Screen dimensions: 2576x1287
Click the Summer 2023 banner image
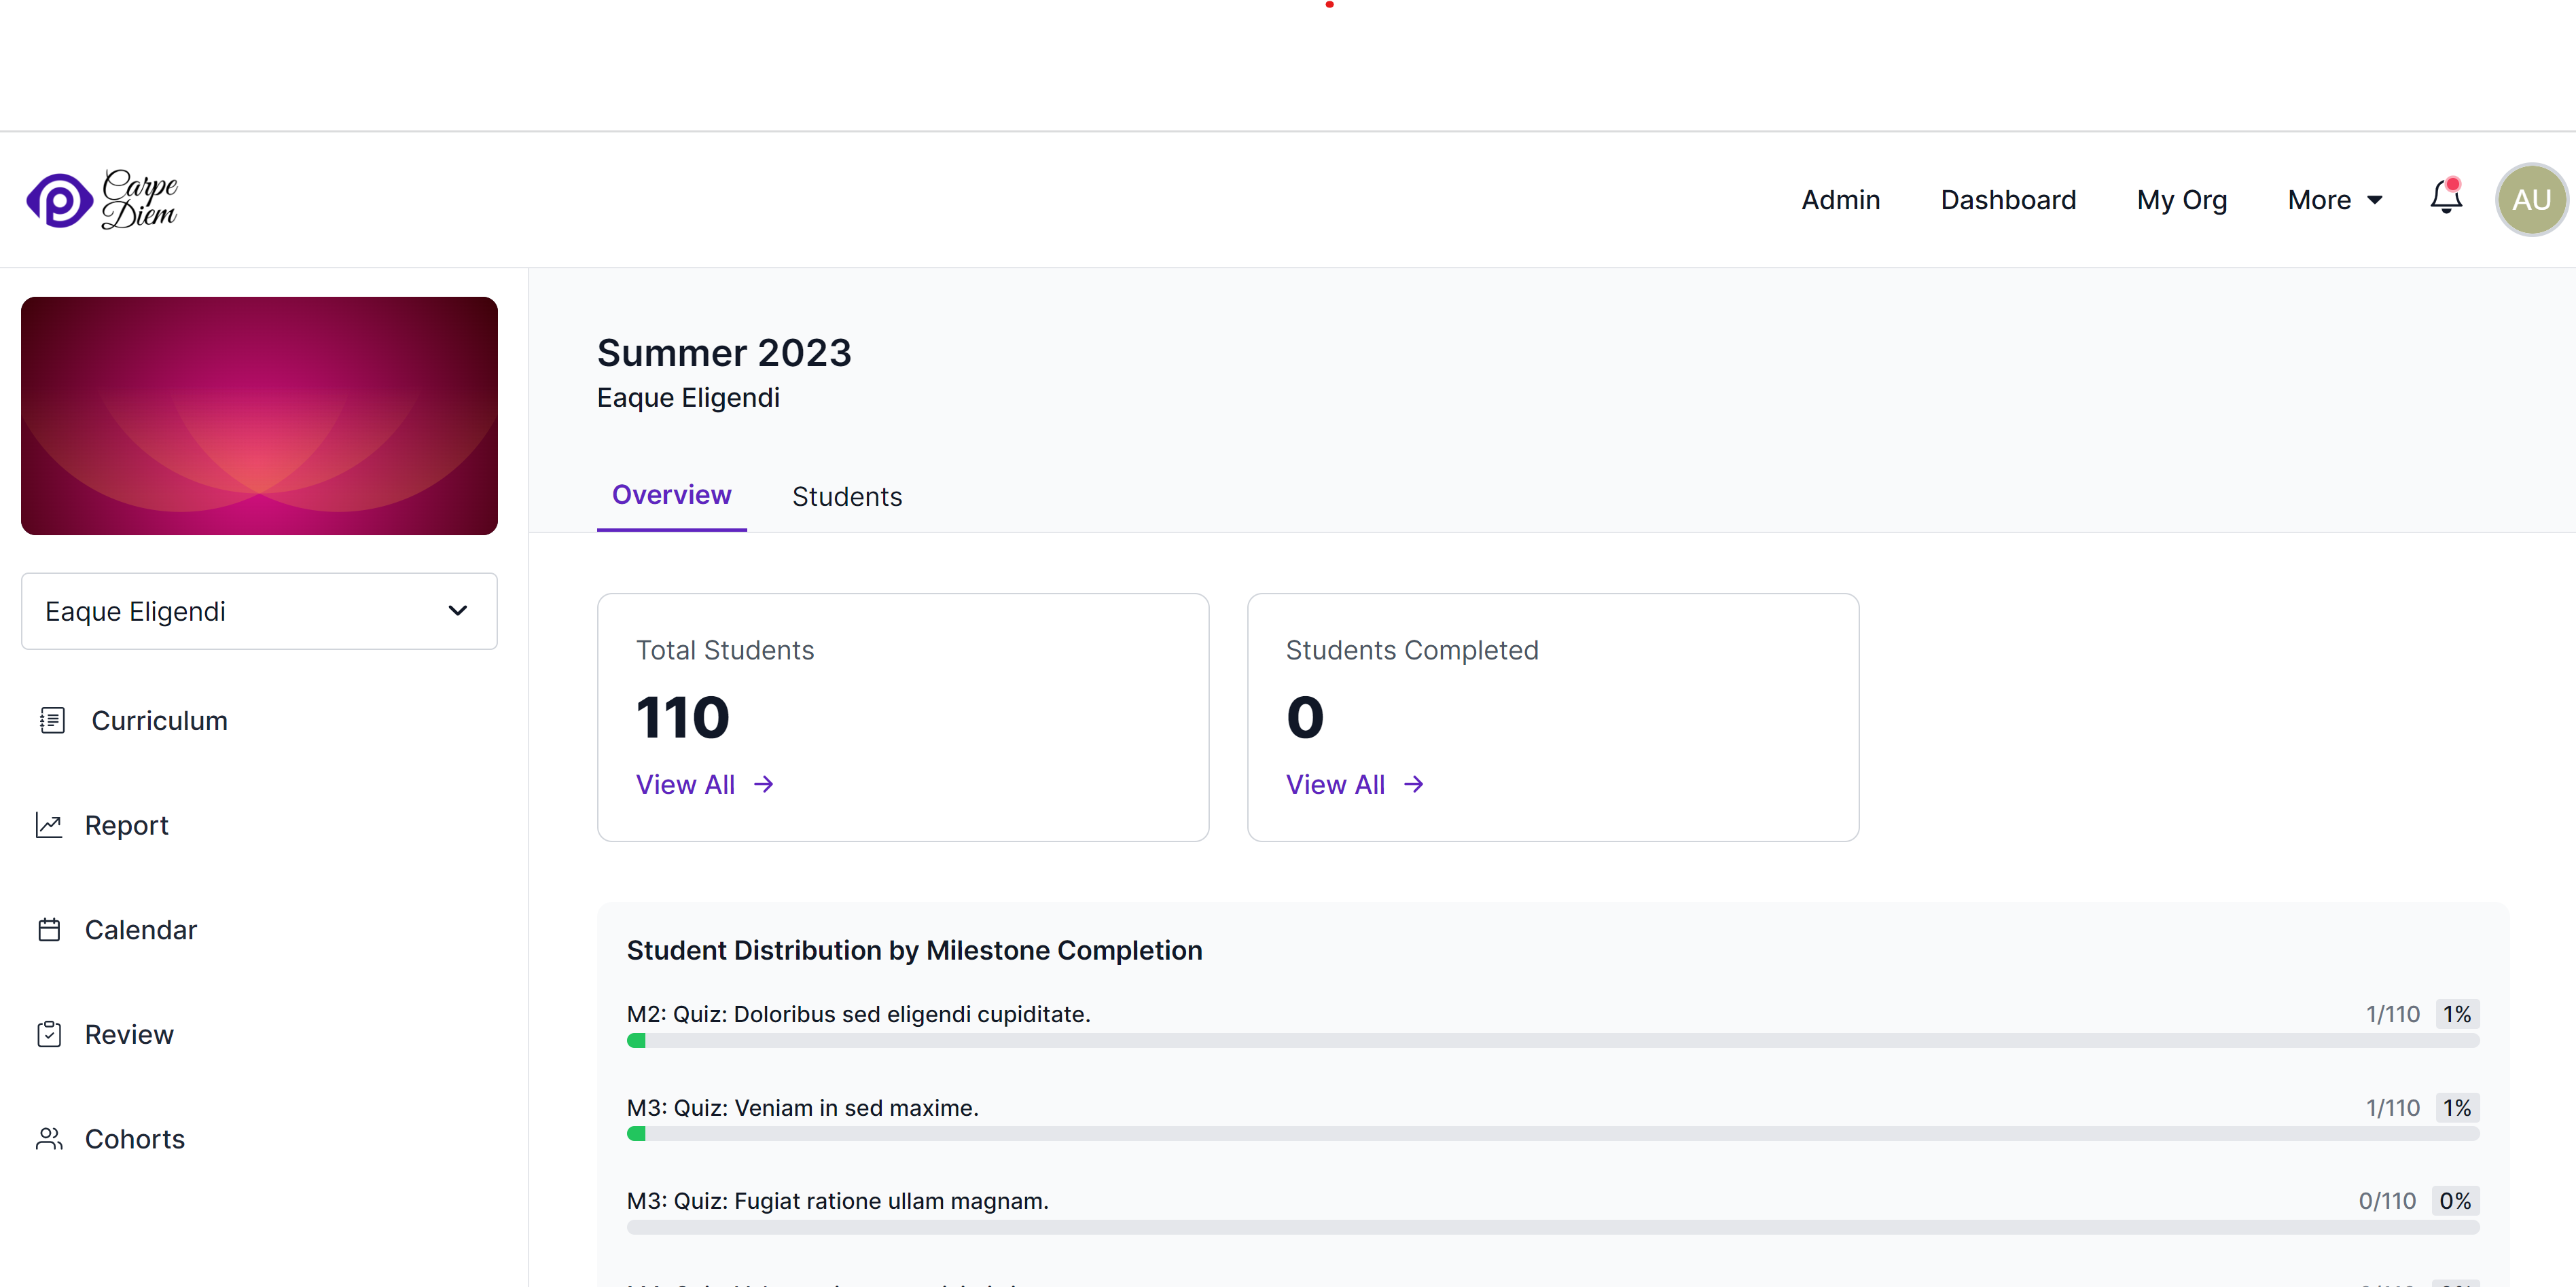(258, 416)
